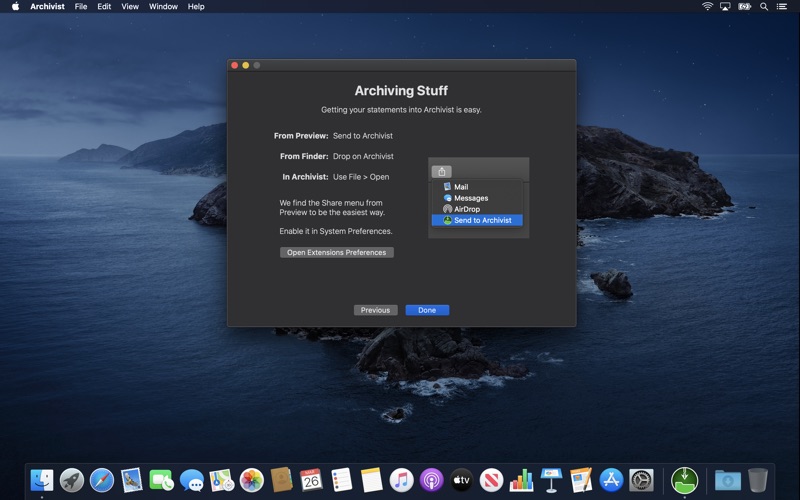This screenshot has height=500, width=800.
Task: Open Finder from the Dock
Action: click(42, 480)
